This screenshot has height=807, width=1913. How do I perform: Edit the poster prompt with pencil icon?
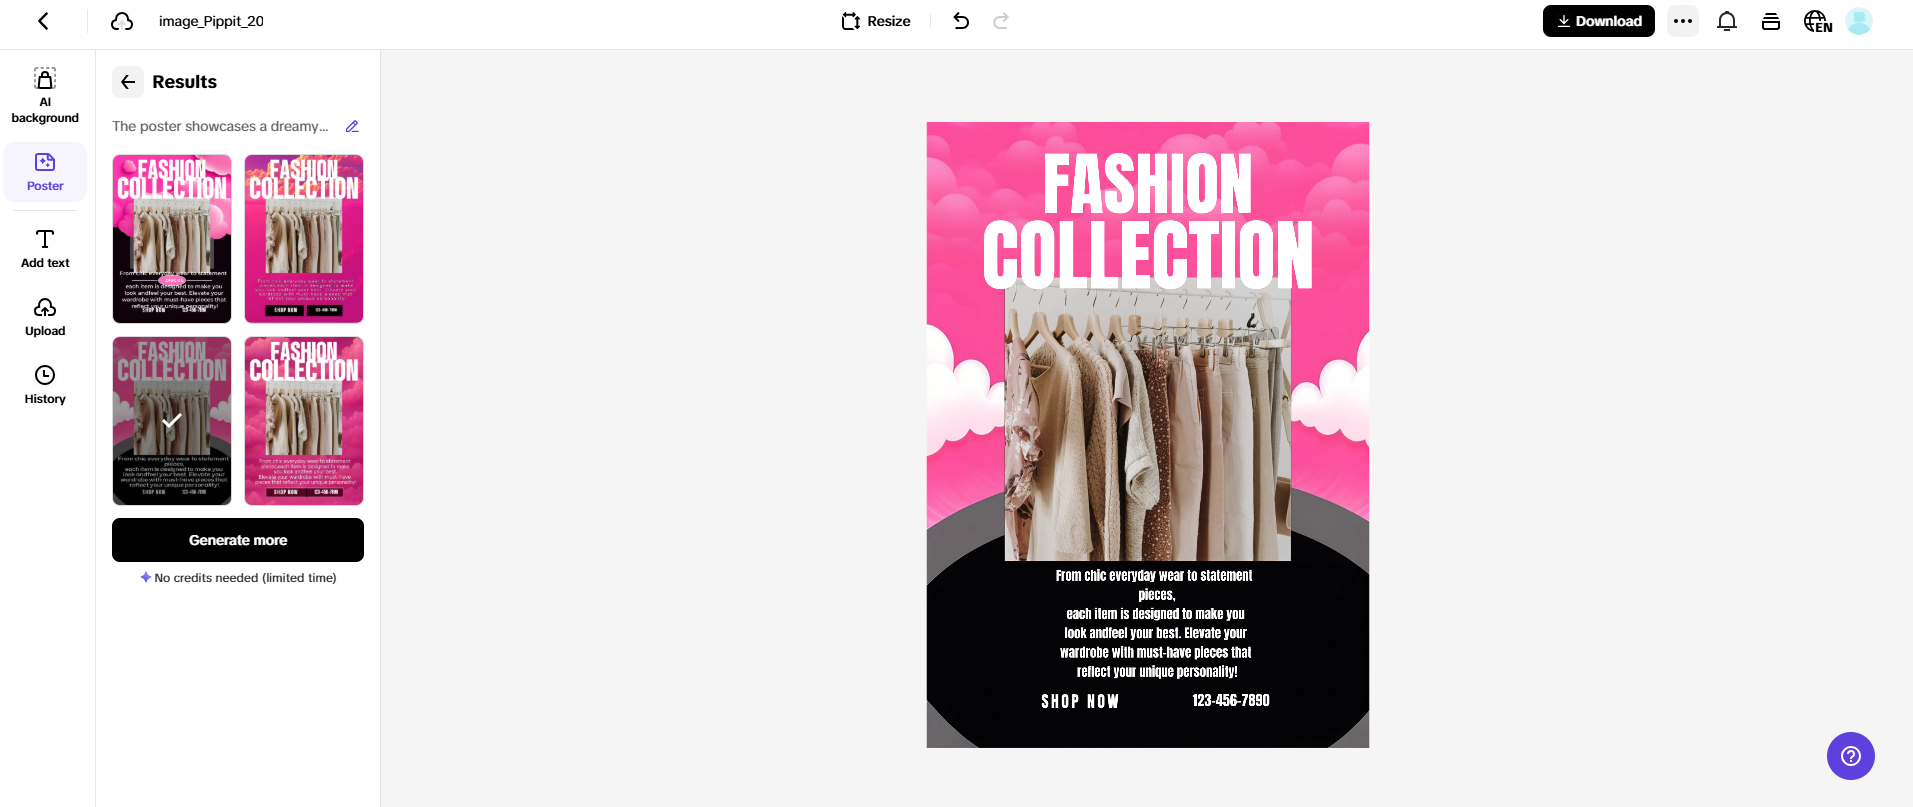(352, 126)
